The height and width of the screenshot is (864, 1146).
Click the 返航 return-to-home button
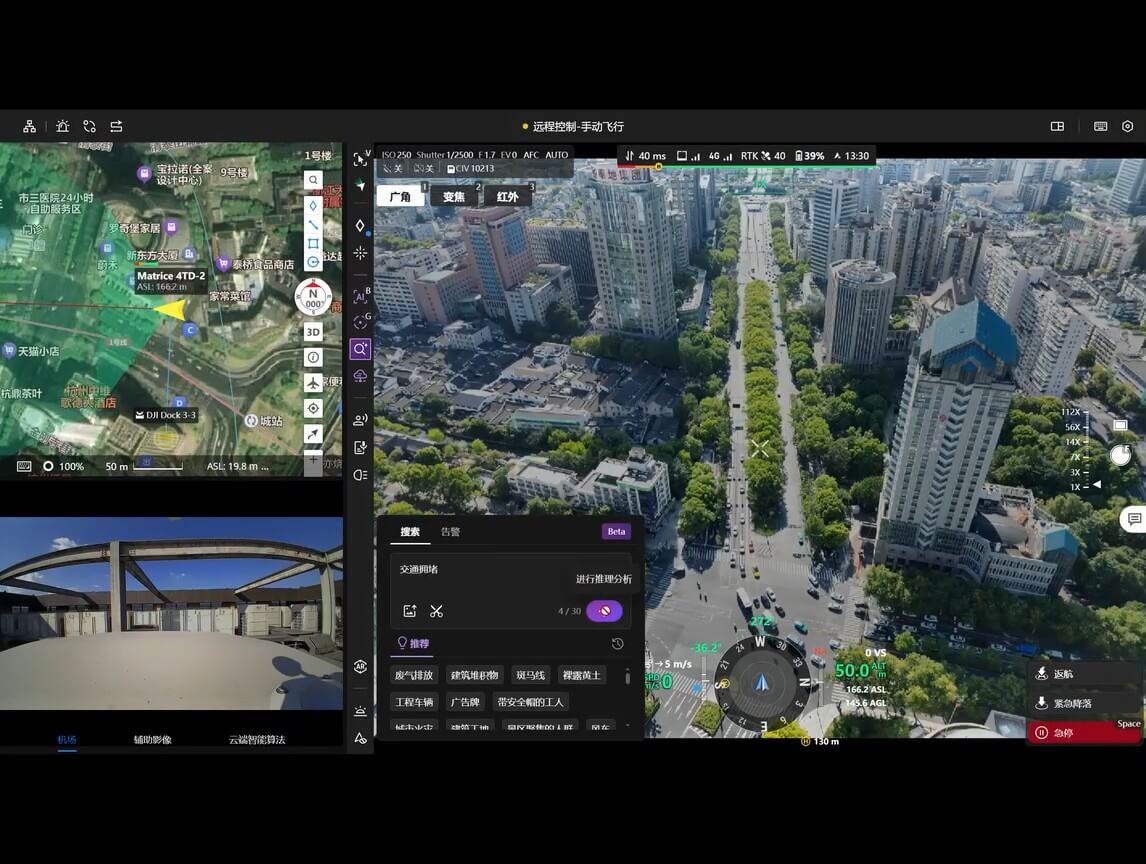point(1083,674)
